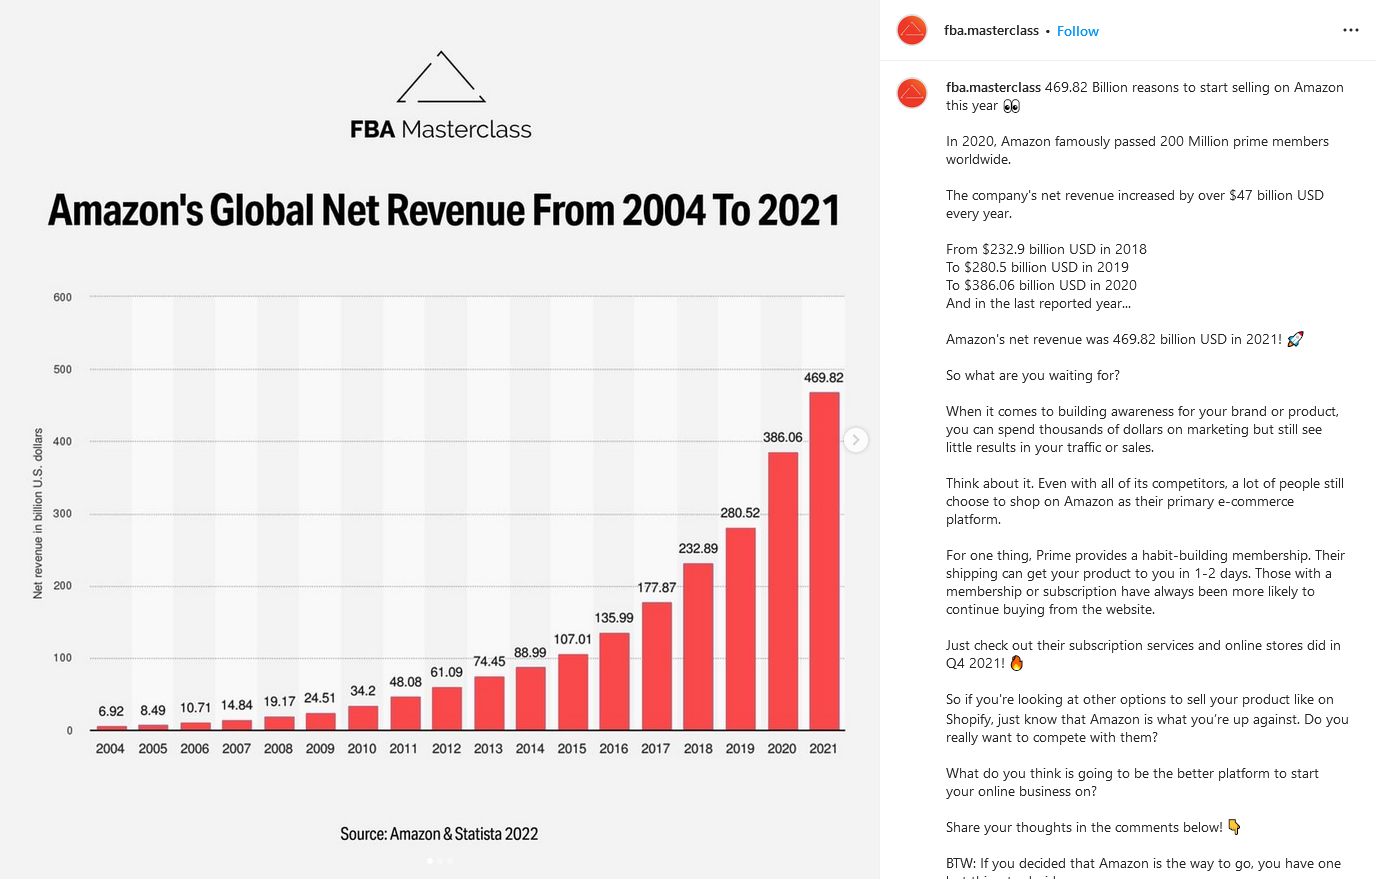
Task: Click the 48.08 value label
Action: [x=405, y=682]
